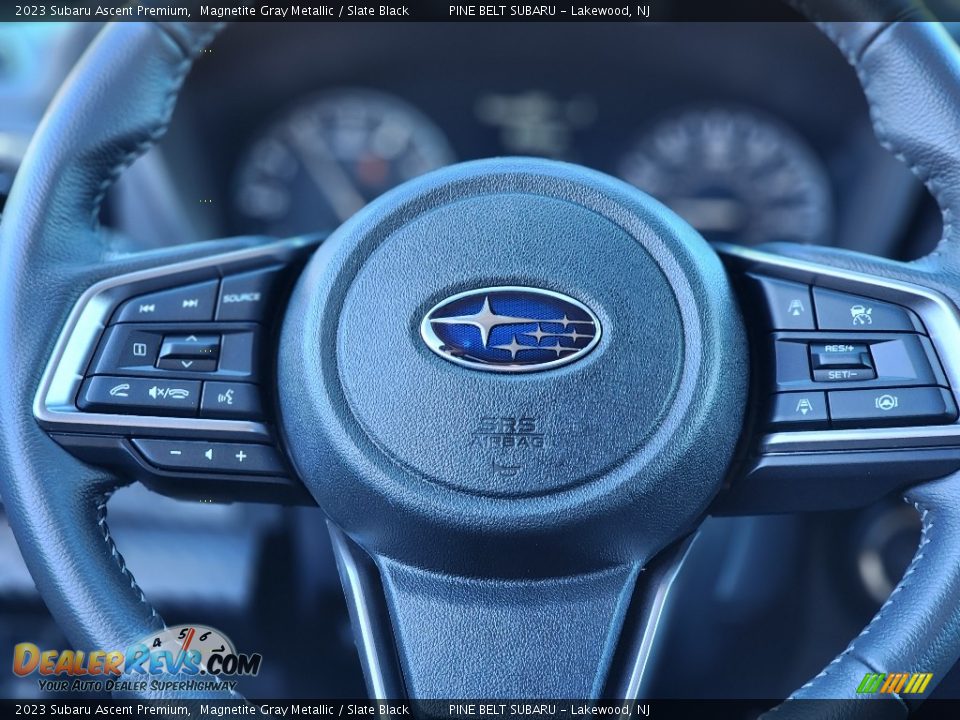The image size is (960, 720).
Task: Select top caption "Magnetite Gray Metallic / Slate Black"
Action: click(304, 10)
